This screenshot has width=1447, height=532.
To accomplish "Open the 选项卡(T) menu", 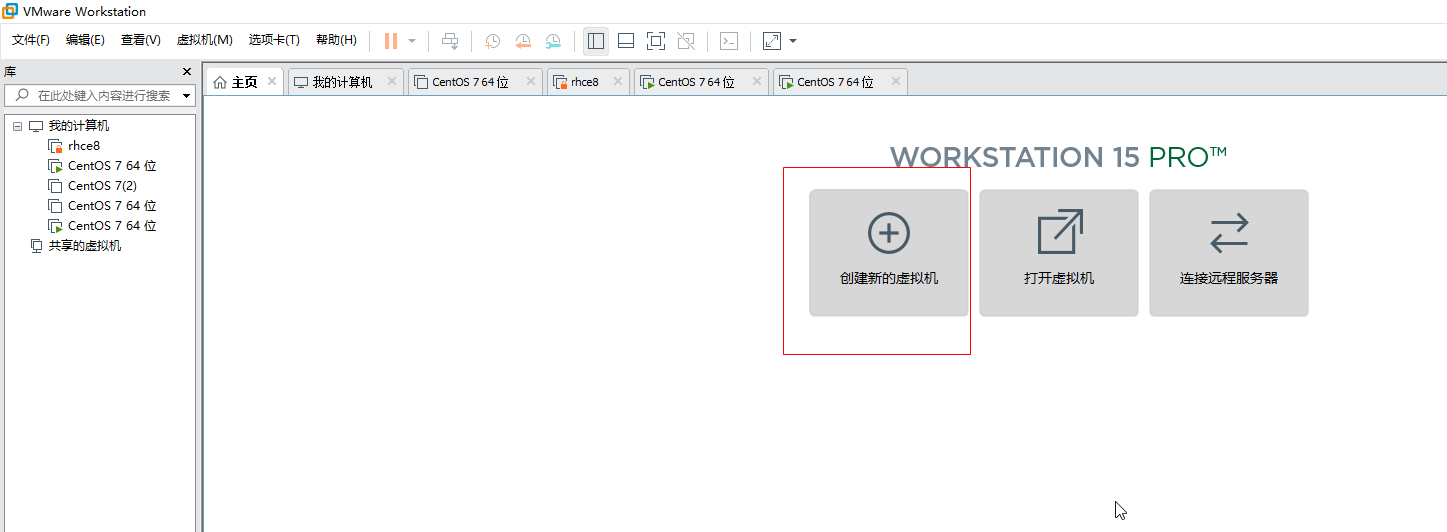I will (x=275, y=40).
